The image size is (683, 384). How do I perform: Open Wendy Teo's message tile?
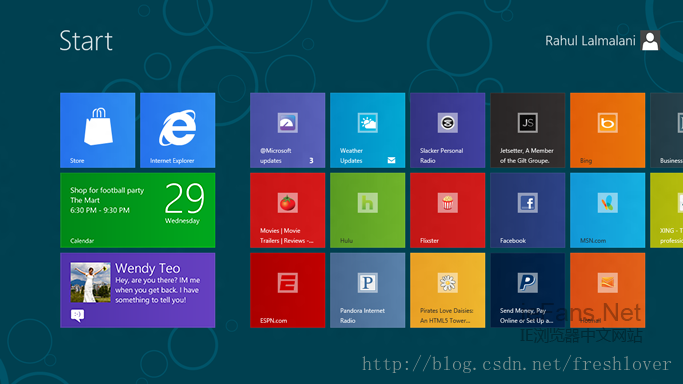(138, 290)
